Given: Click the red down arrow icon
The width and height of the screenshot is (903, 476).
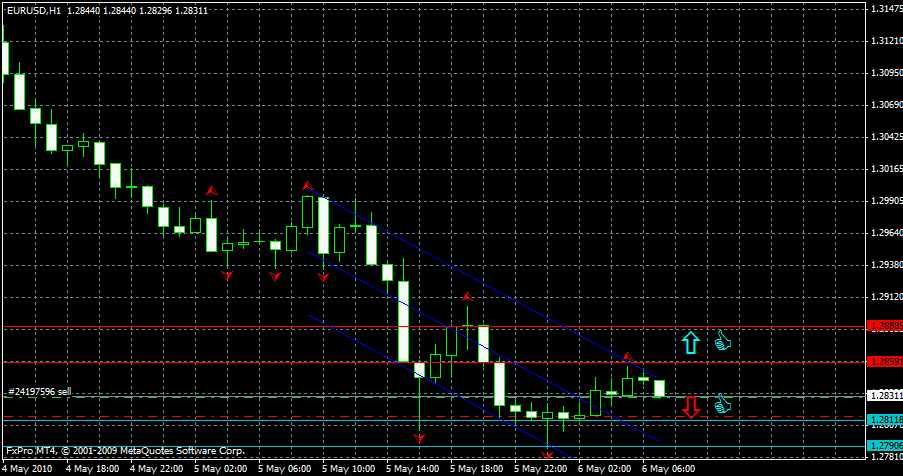Looking at the screenshot, I should point(690,408).
